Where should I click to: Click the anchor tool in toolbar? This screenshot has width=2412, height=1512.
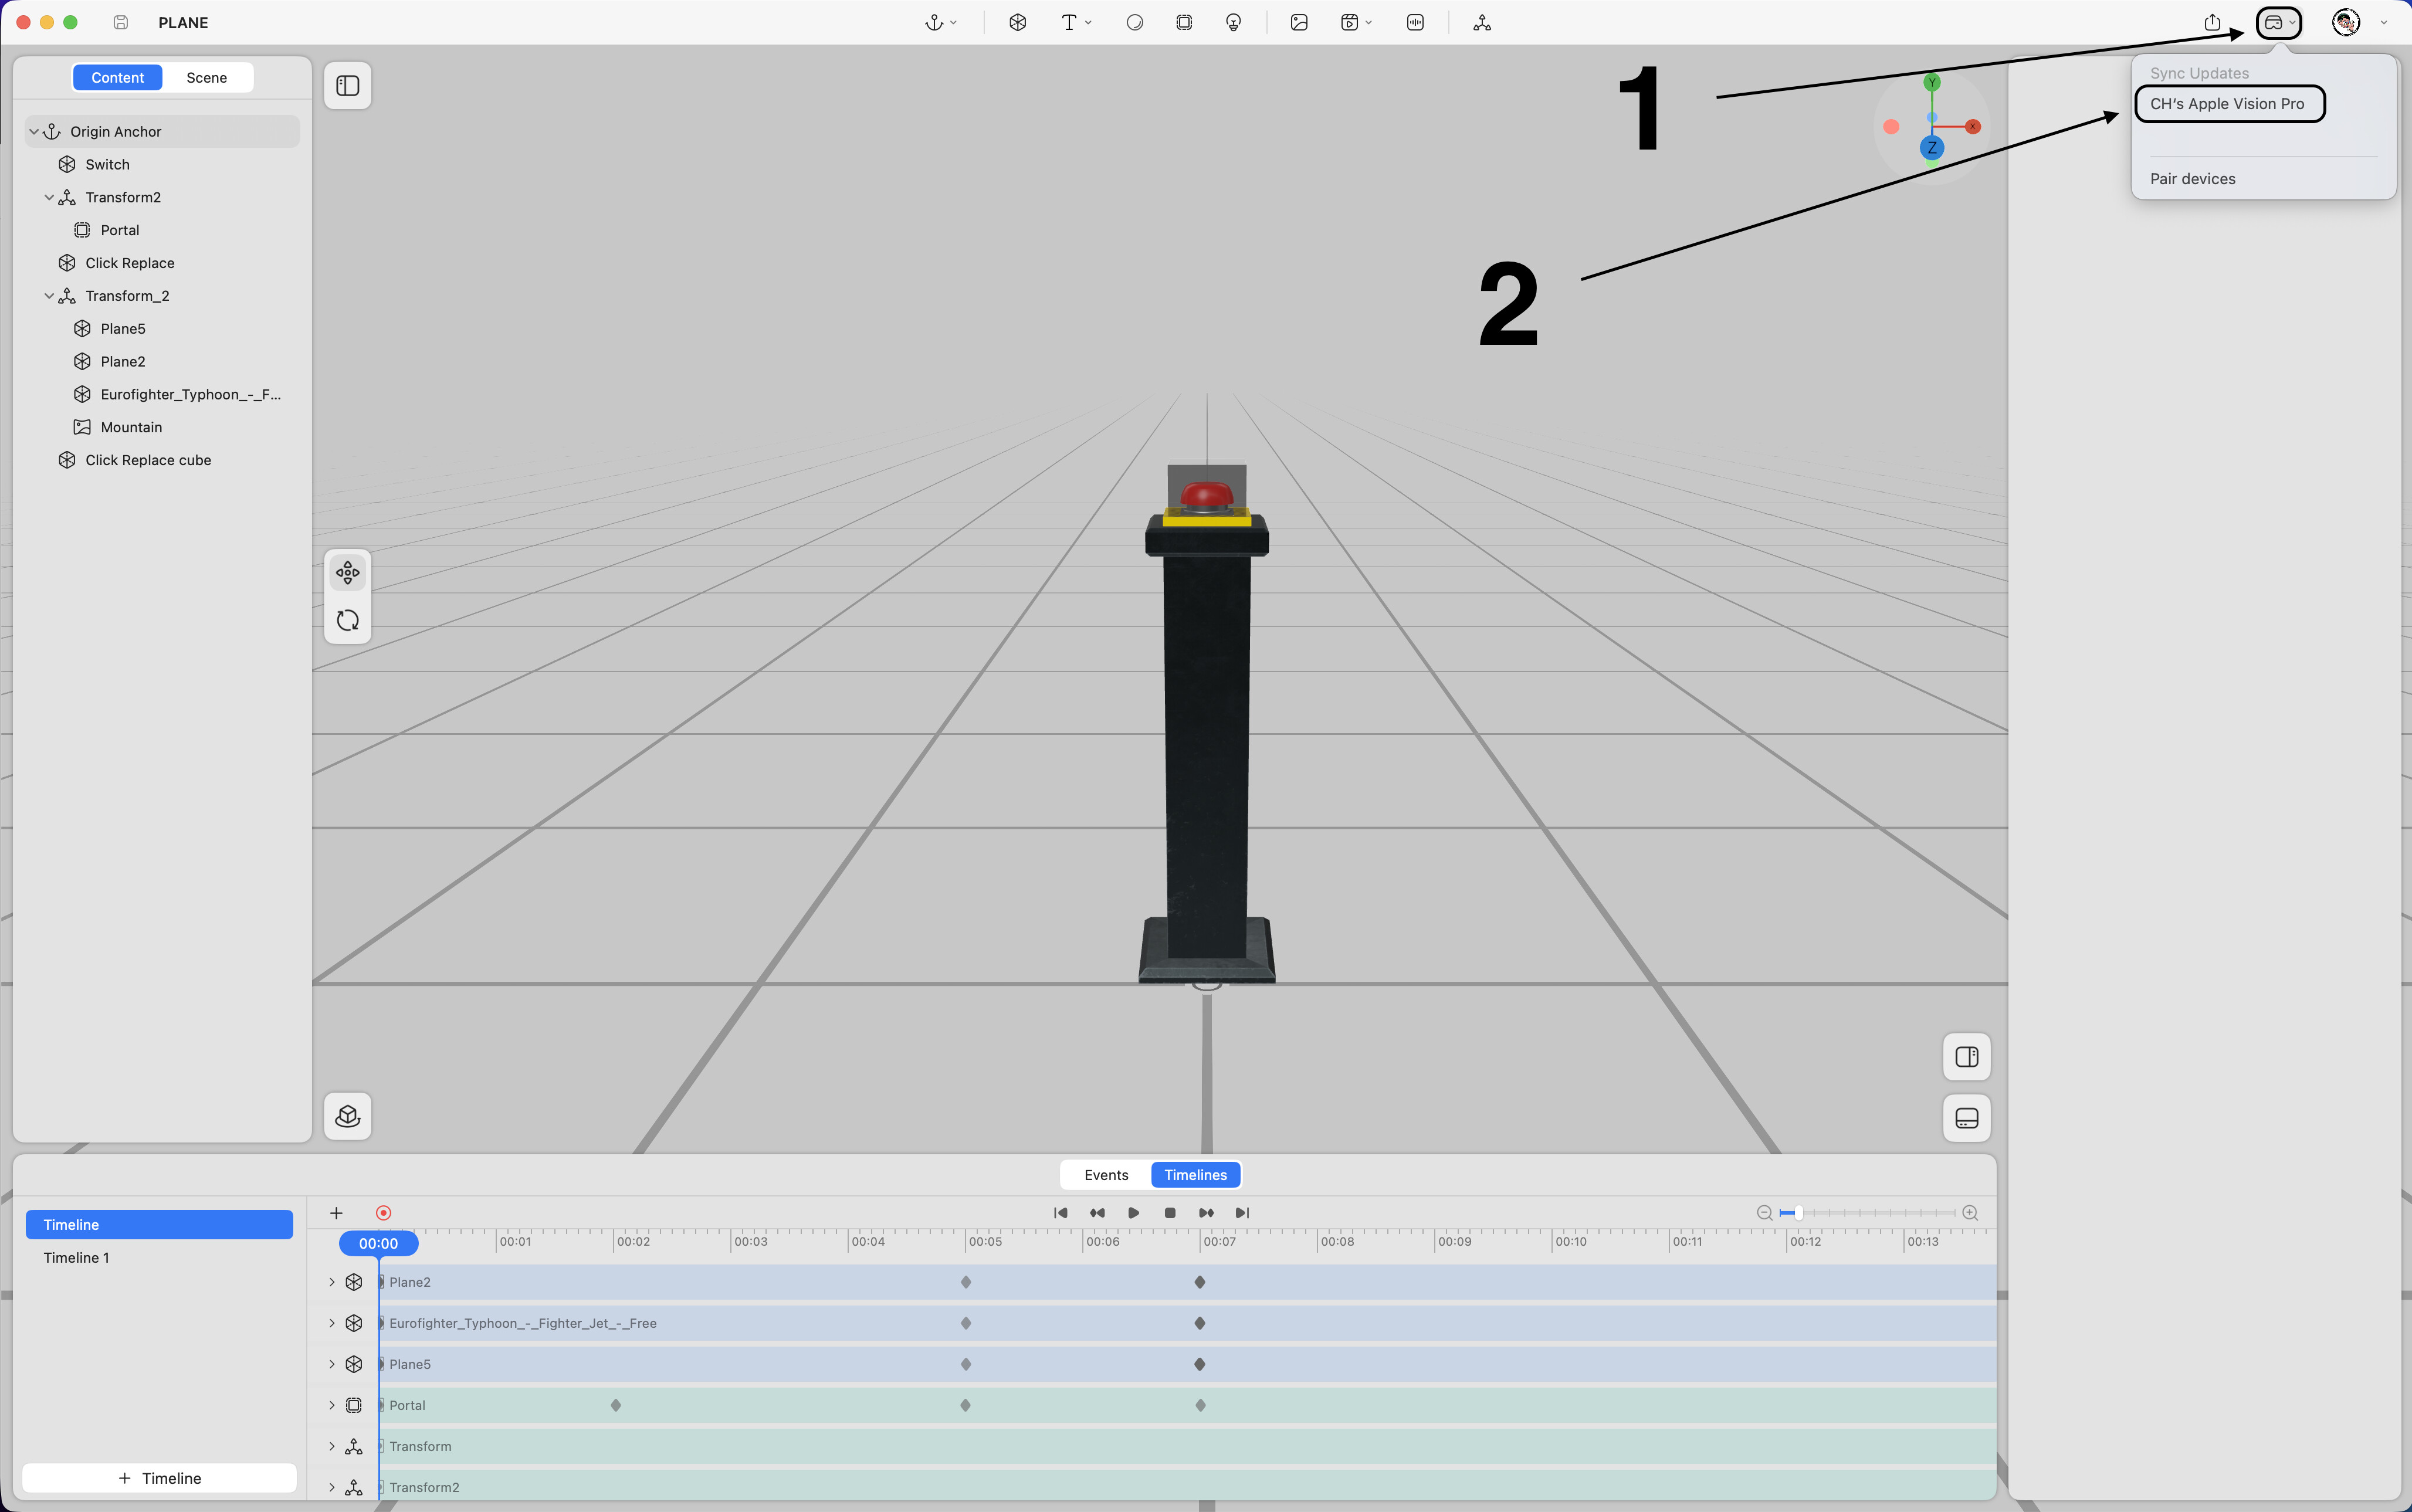pos(934,22)
